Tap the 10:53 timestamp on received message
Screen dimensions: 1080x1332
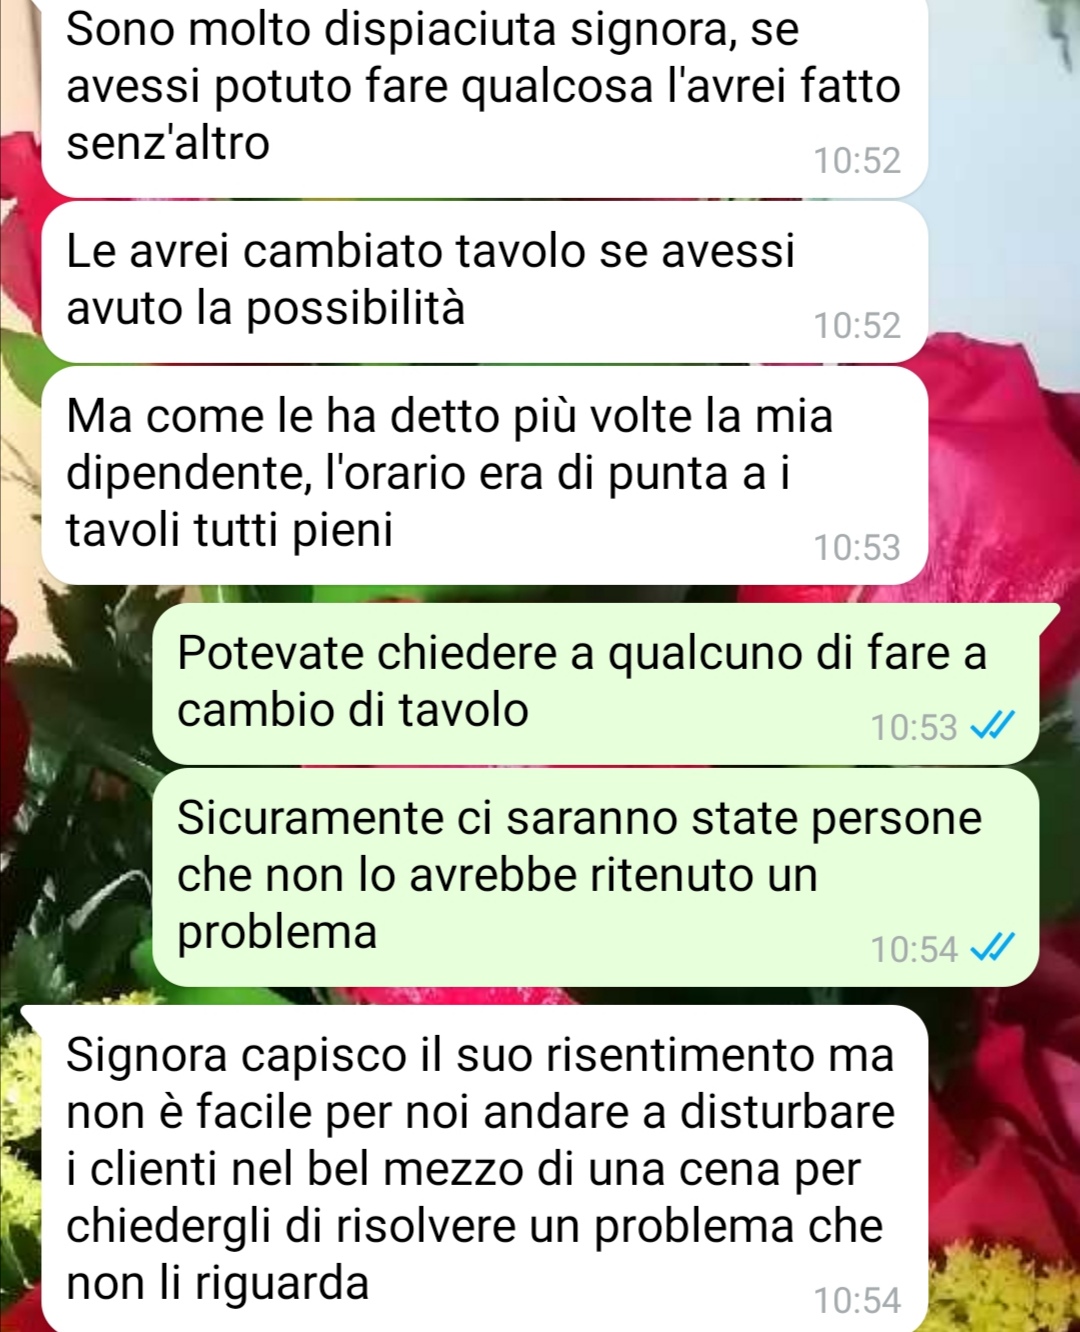point(857,547)
